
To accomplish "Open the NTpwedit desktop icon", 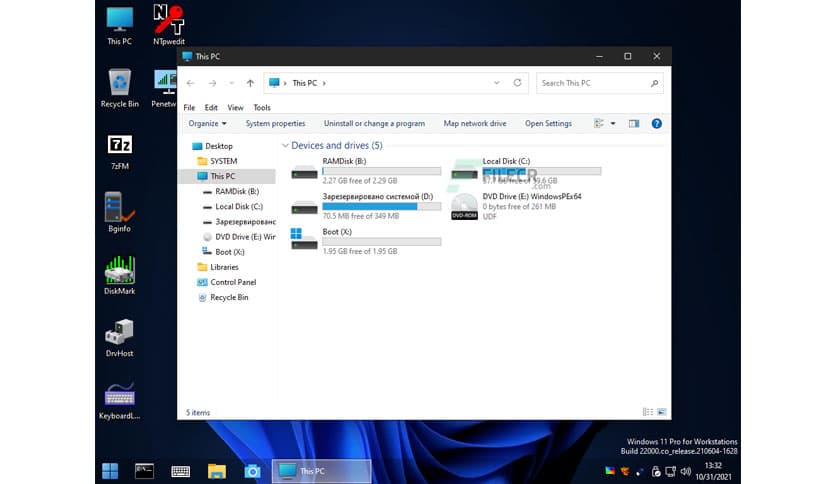I will tap(167, 22).
